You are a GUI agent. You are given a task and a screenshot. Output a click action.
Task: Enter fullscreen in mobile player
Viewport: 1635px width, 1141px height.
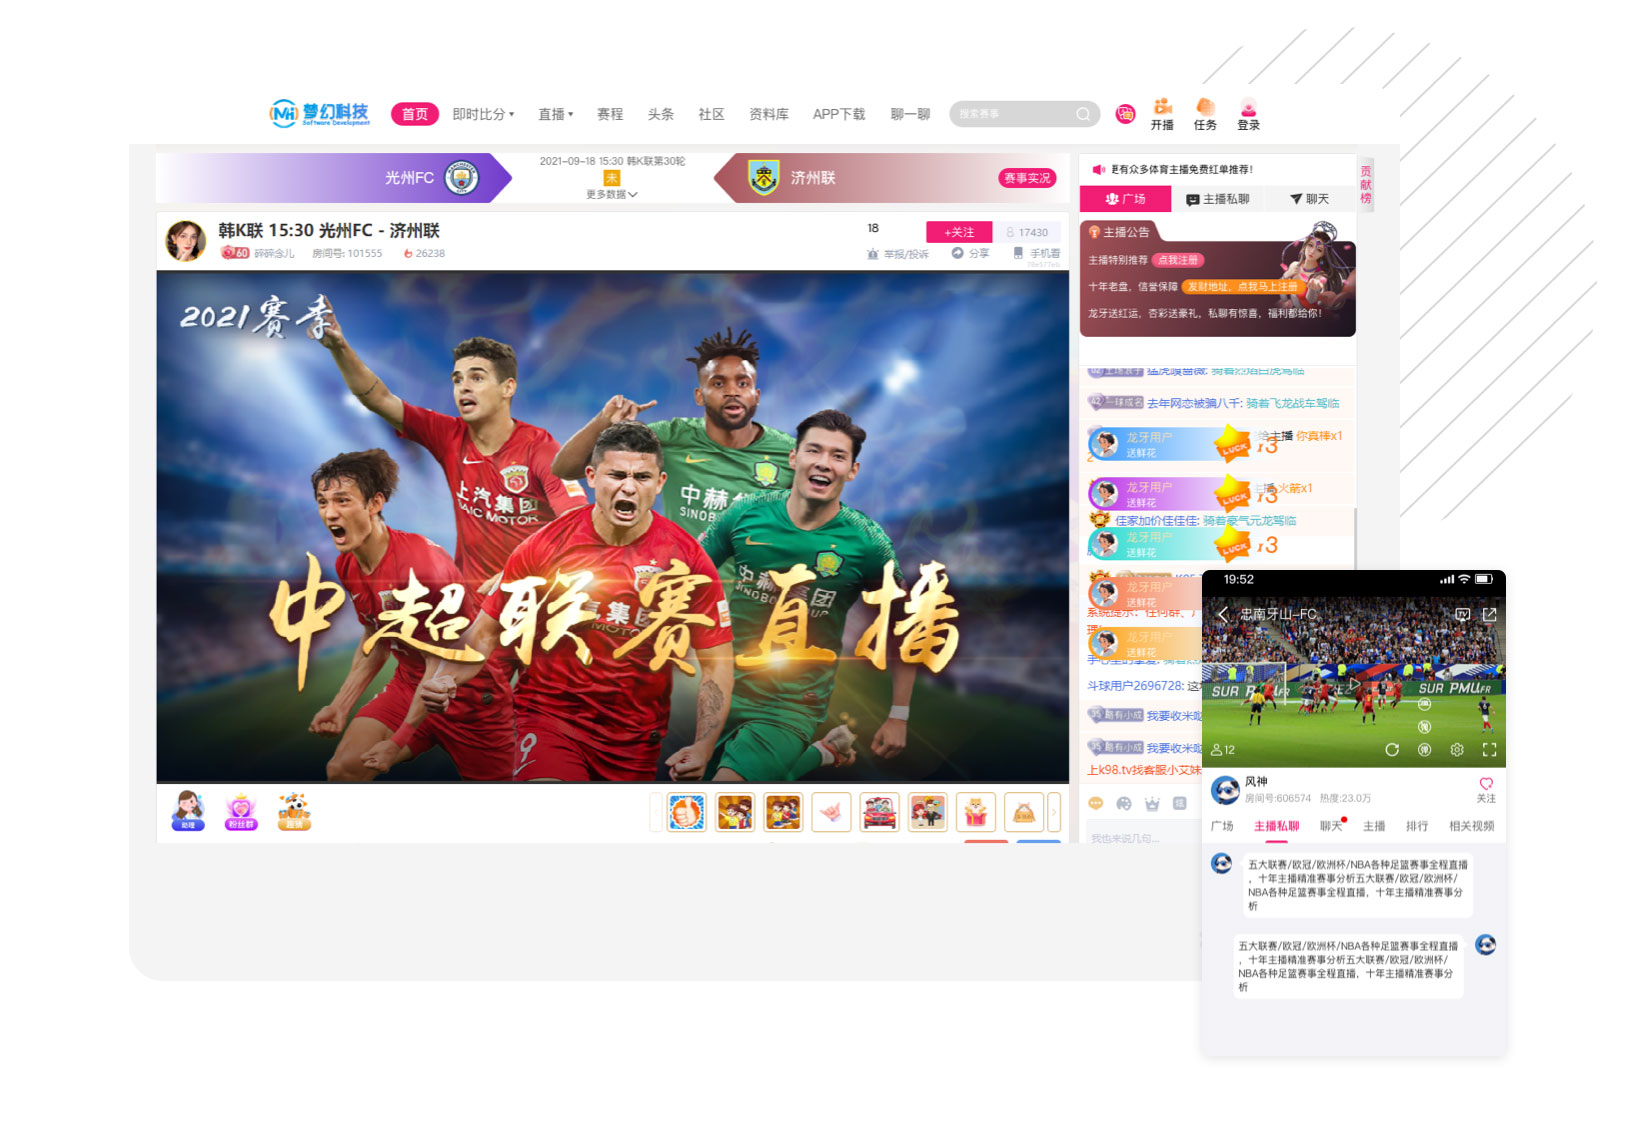tap(1489, 749)
